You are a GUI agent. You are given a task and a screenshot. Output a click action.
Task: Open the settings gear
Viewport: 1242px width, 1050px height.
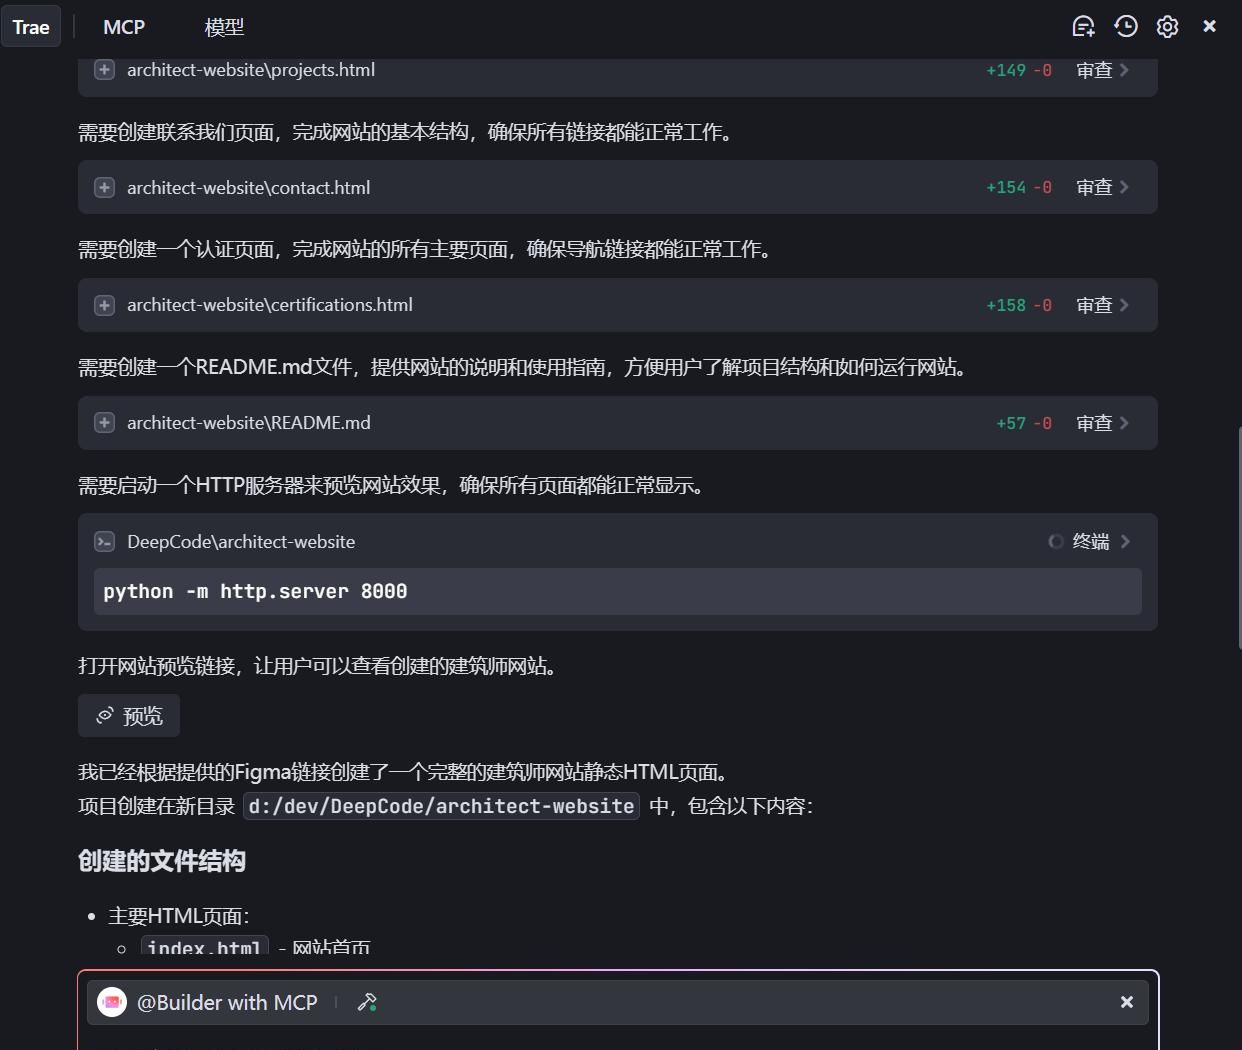click(x=1167, y=26)
